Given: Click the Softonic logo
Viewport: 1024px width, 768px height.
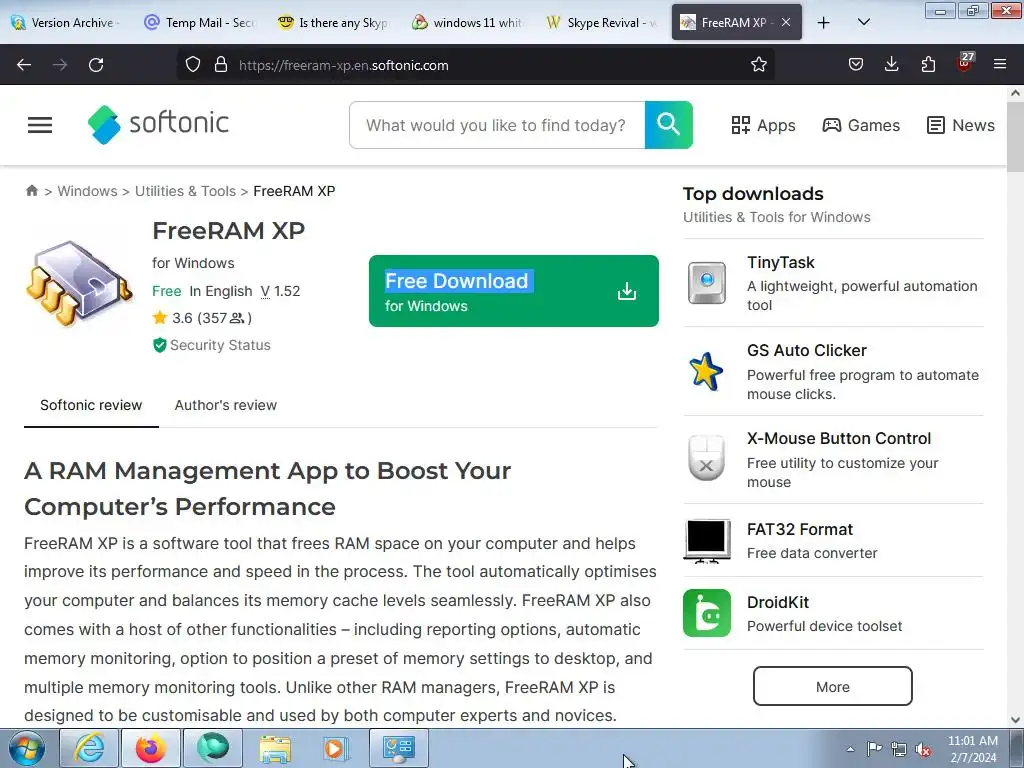Looking at the screenshot, I should tap(158, 124).
